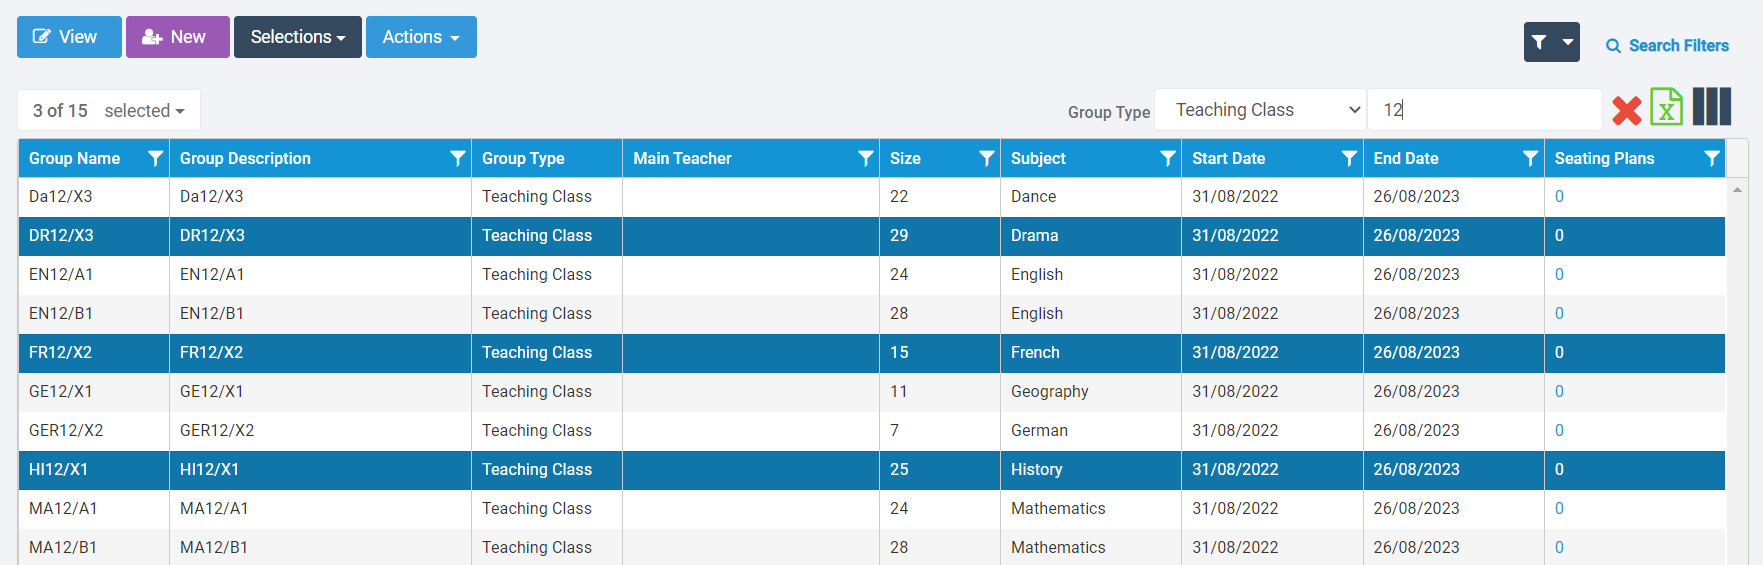Click the search box containing 12
The image size is (1763, 565).
tap(1483, 110)
